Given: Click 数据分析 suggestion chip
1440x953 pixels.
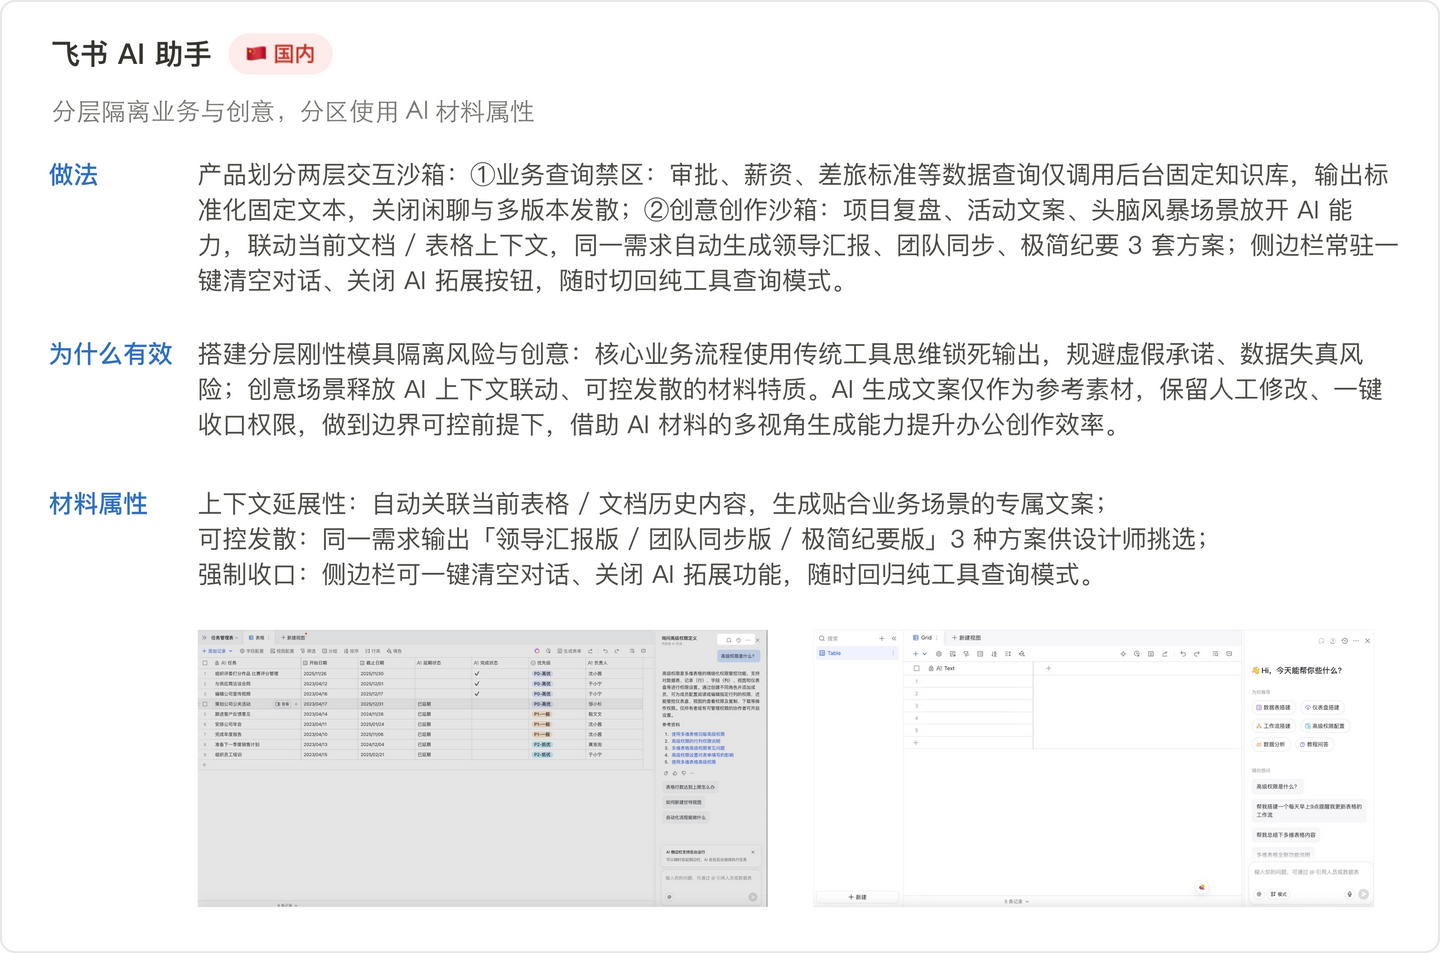Looking at the screenshot, I should [x=1271, y=744].
